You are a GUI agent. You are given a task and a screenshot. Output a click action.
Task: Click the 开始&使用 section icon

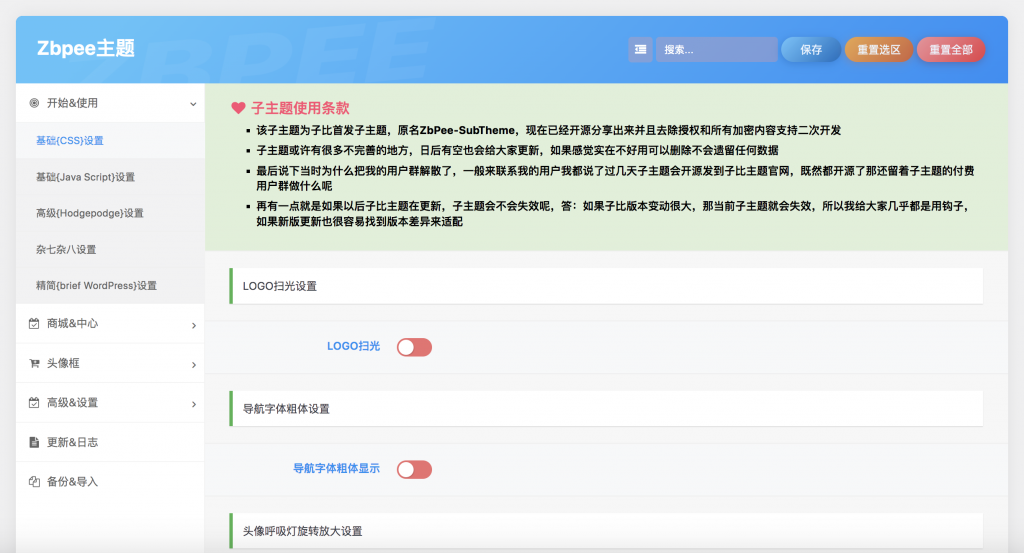tap(34, 103)
